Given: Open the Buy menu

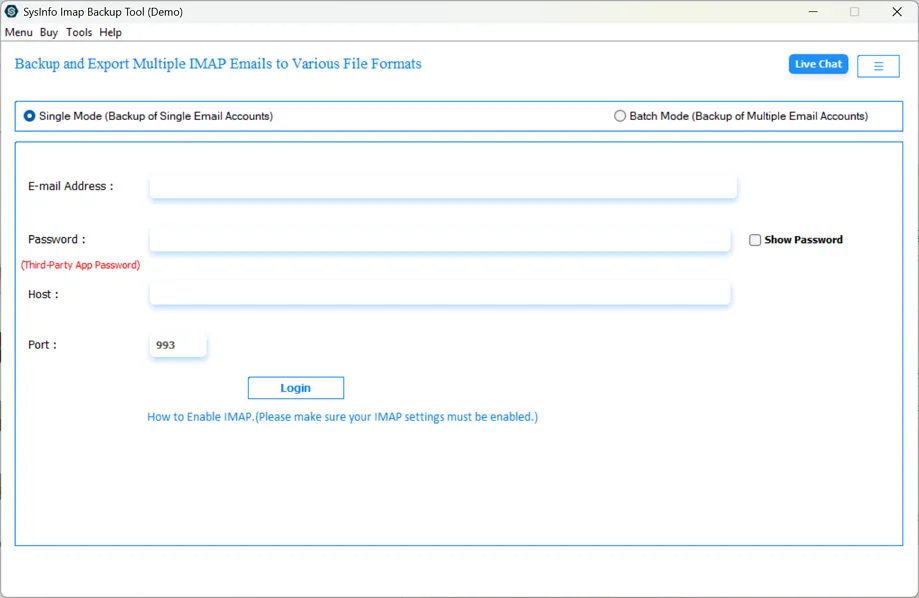Looking at the screenshot, I should (48, 32).
